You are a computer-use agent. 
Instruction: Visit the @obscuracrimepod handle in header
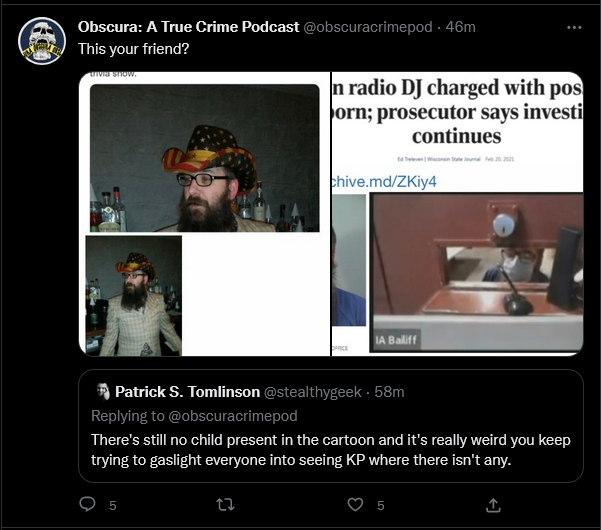[x=368, y=27]
